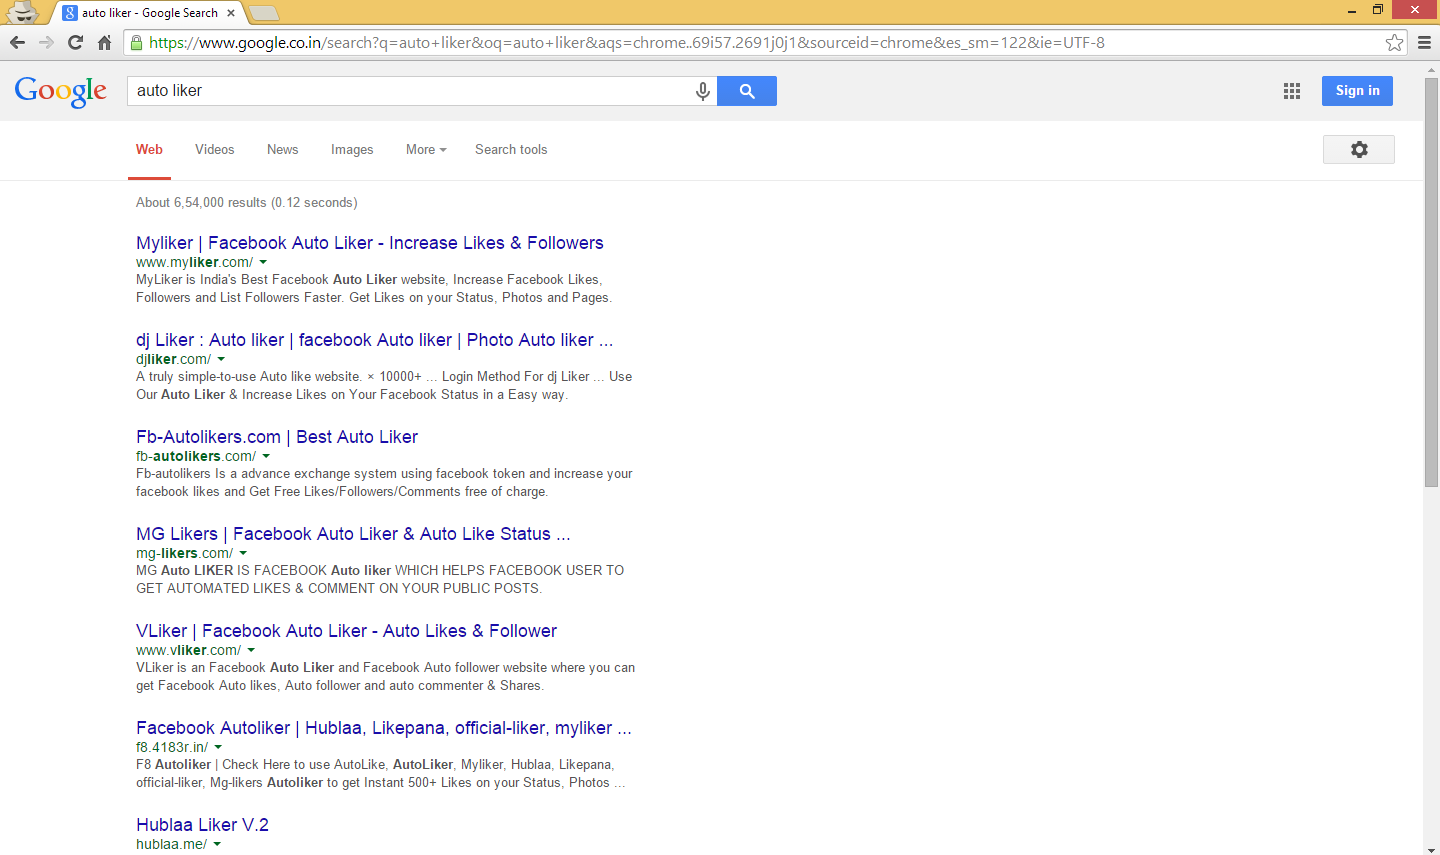Select the auto liker Google Search tab
The height and width of the screenshot is (855, 1440).
click(x=148, y=13)
